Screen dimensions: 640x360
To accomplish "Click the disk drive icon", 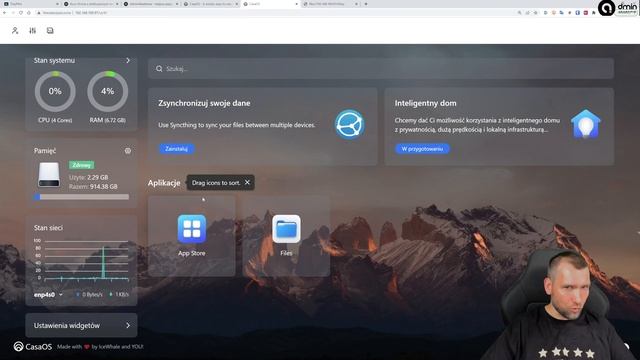I will click(49, 175).
